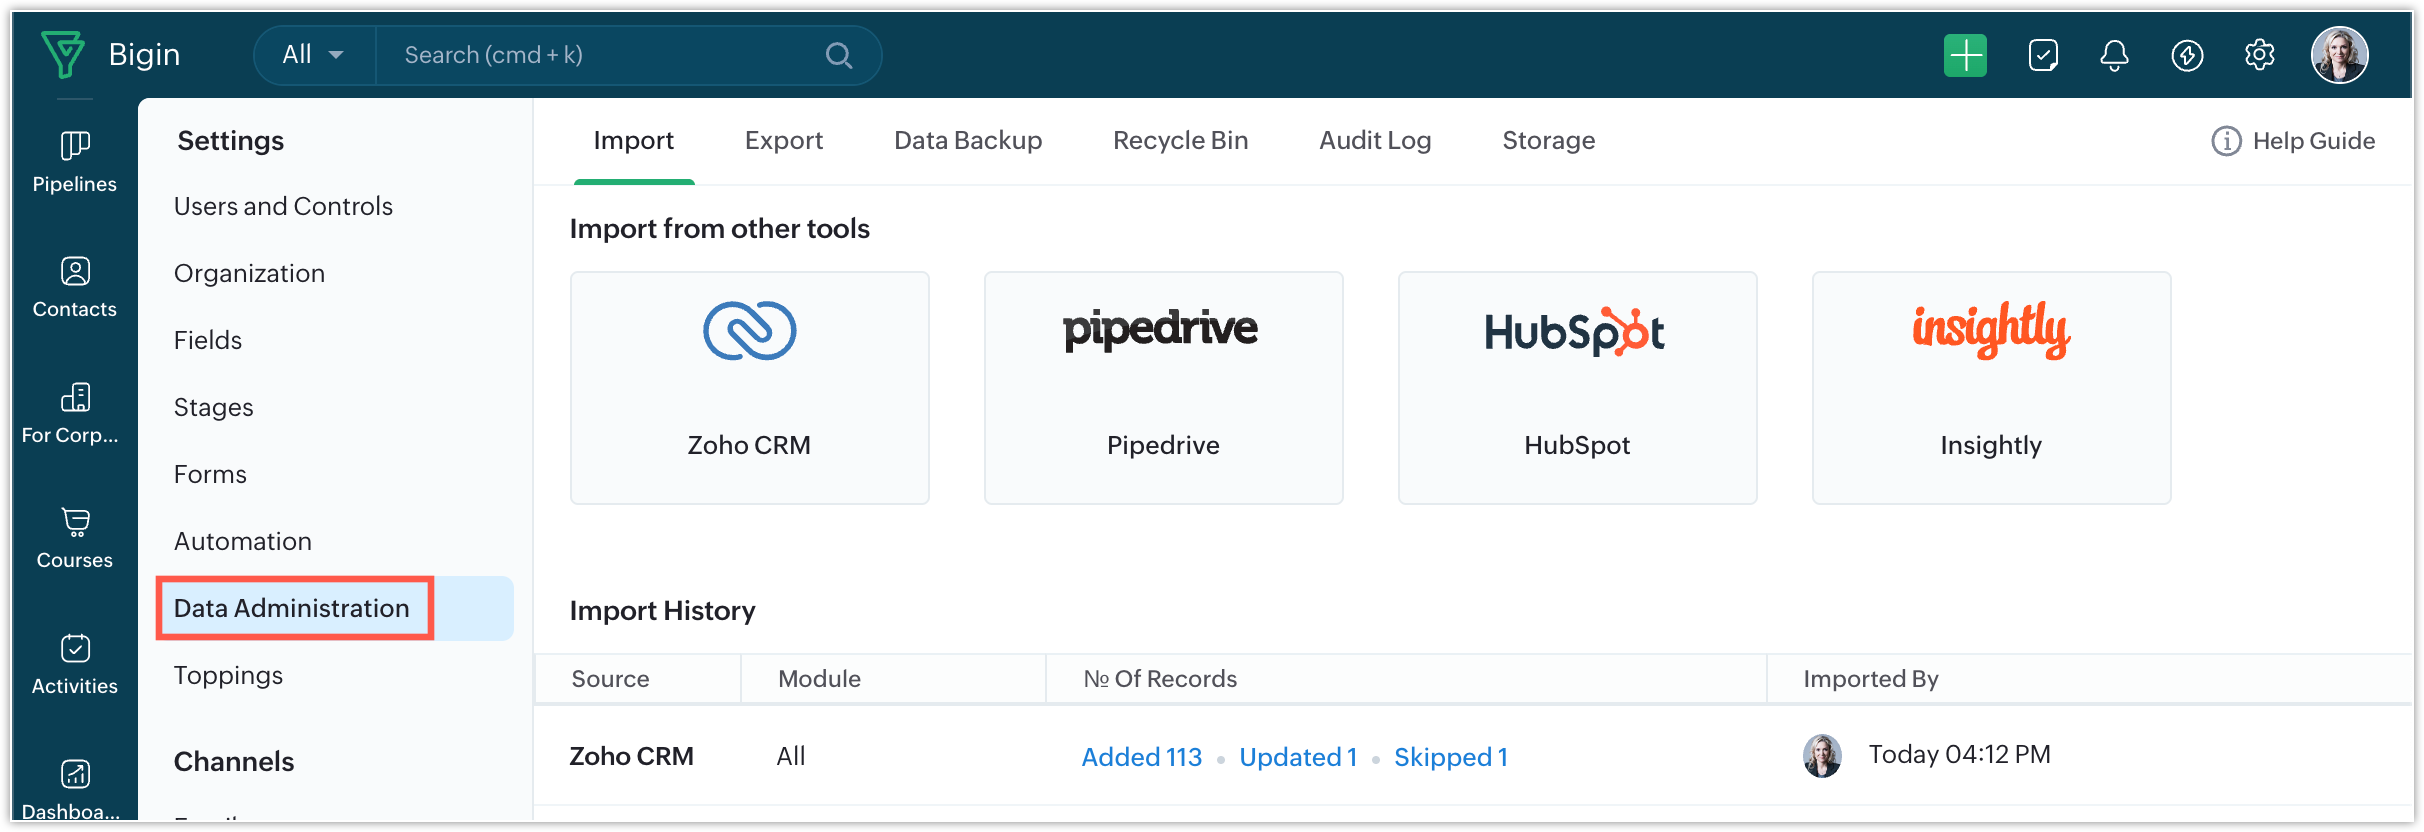Switch to the Export tab

pos(784,141)
